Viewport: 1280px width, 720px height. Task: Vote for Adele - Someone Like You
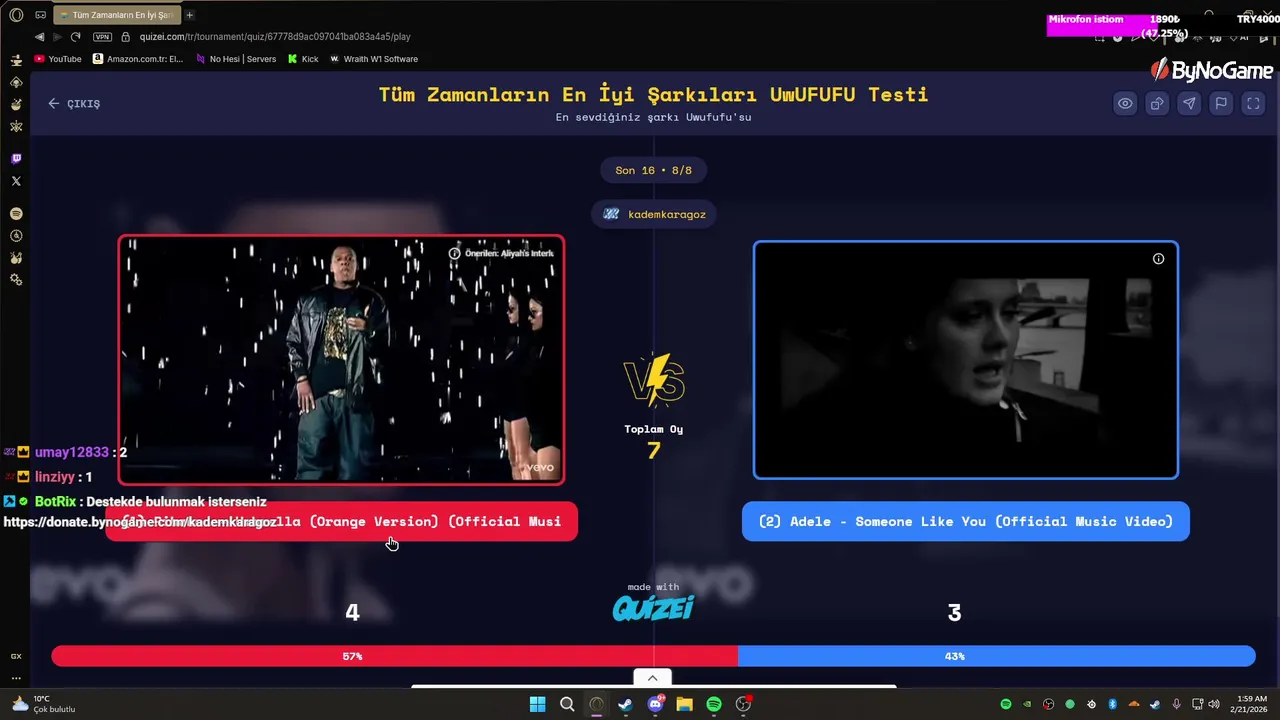[966, 521]
